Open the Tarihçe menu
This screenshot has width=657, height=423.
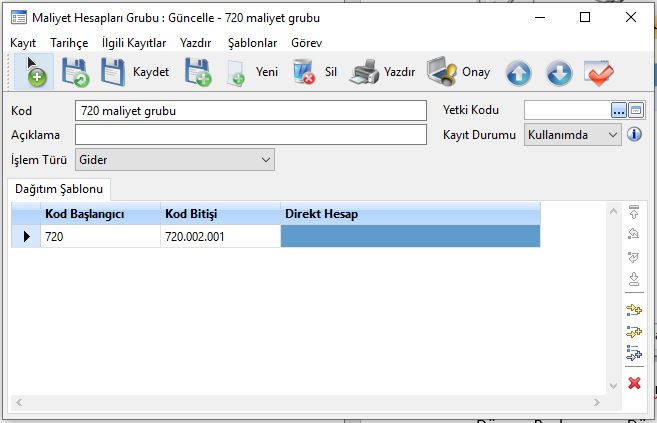68,43
